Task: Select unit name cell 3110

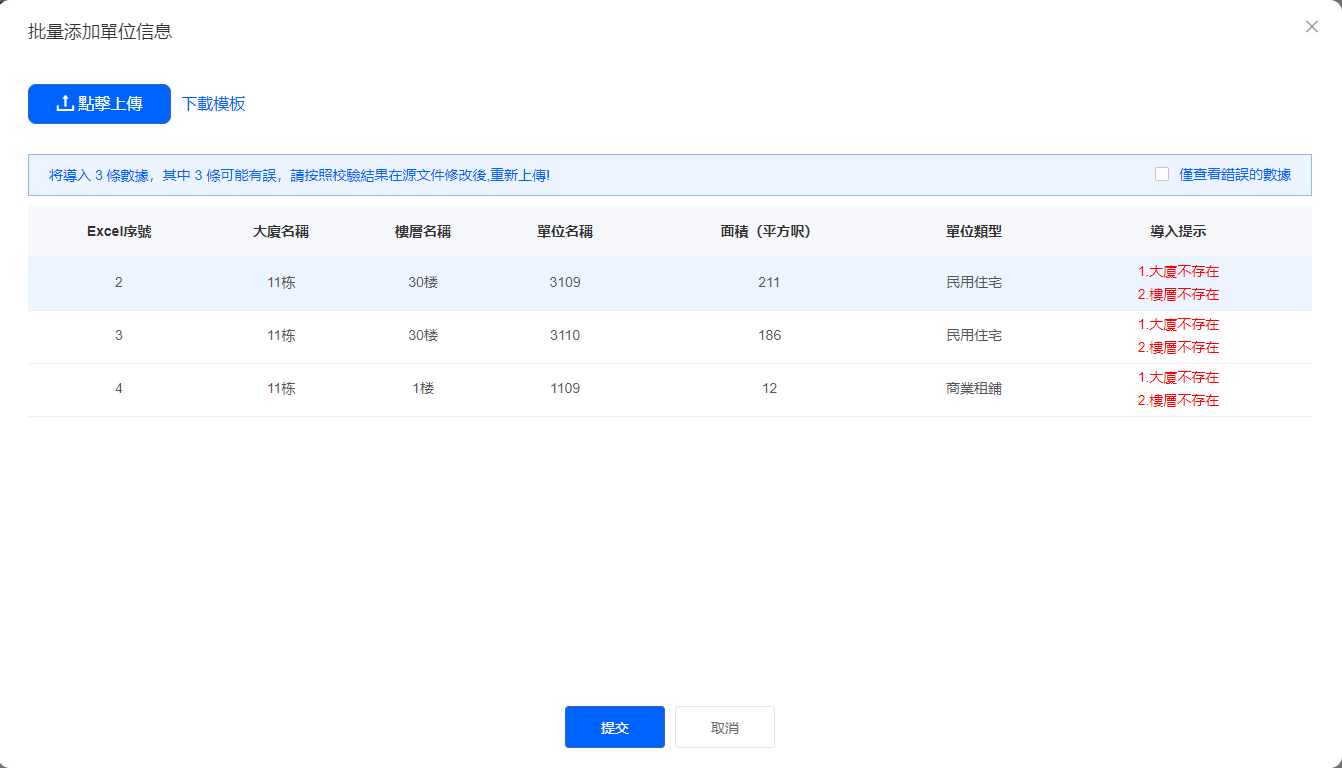Action: coord(565,336)
